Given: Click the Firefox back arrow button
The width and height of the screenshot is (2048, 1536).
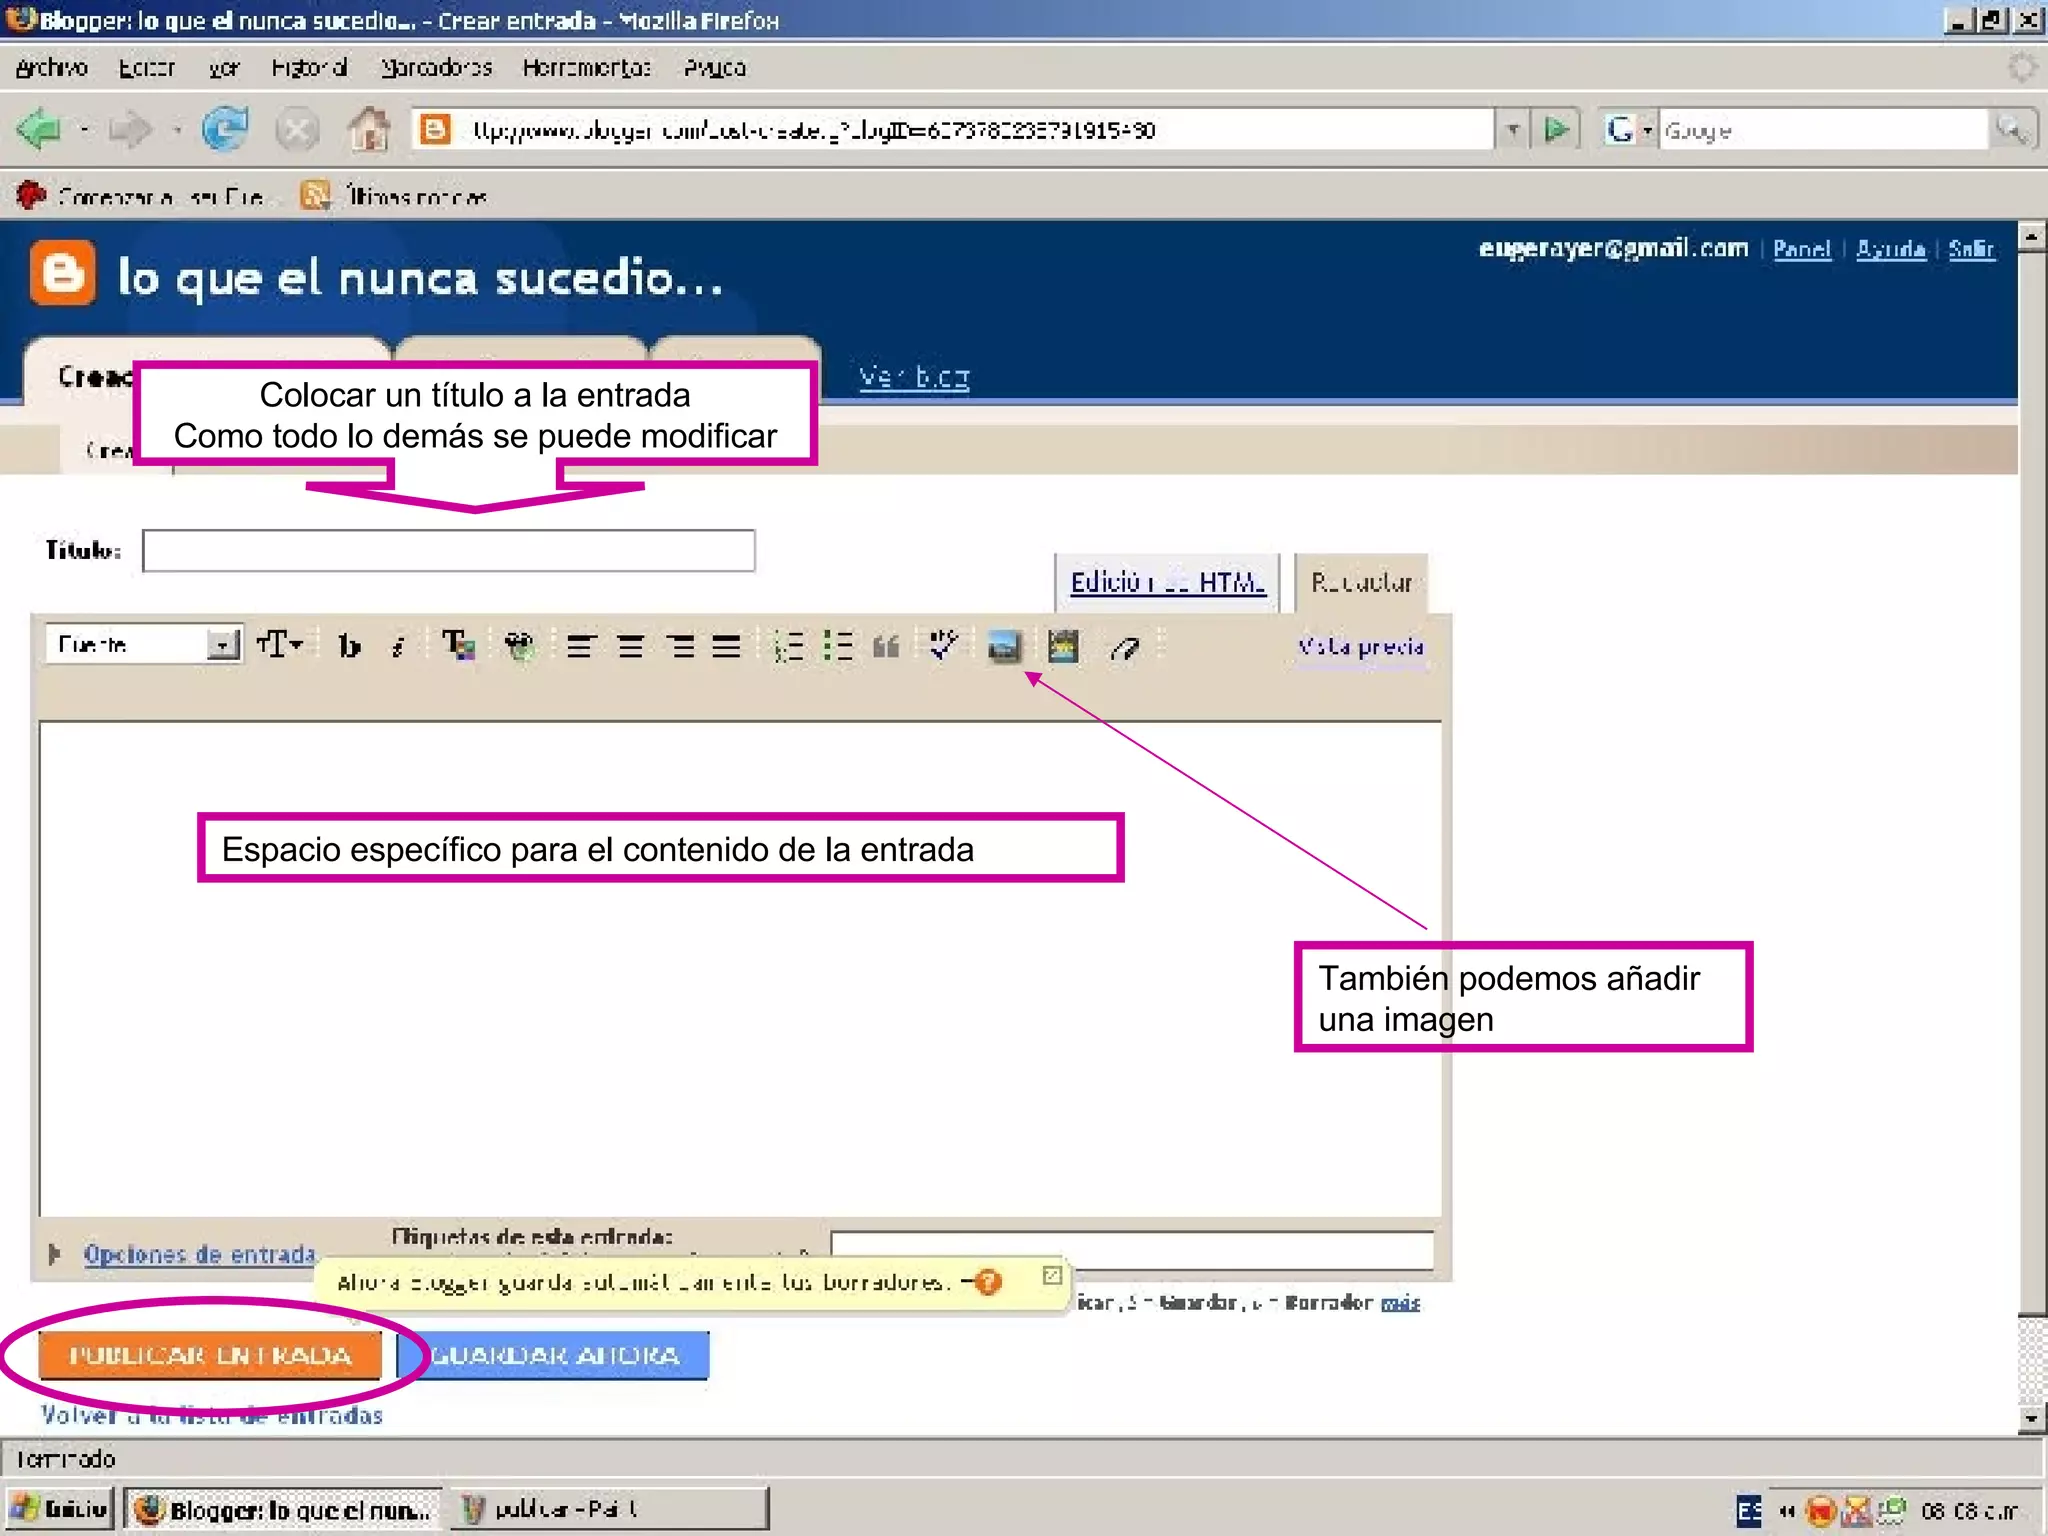Looking at the screenshot, I should [40, 130].
